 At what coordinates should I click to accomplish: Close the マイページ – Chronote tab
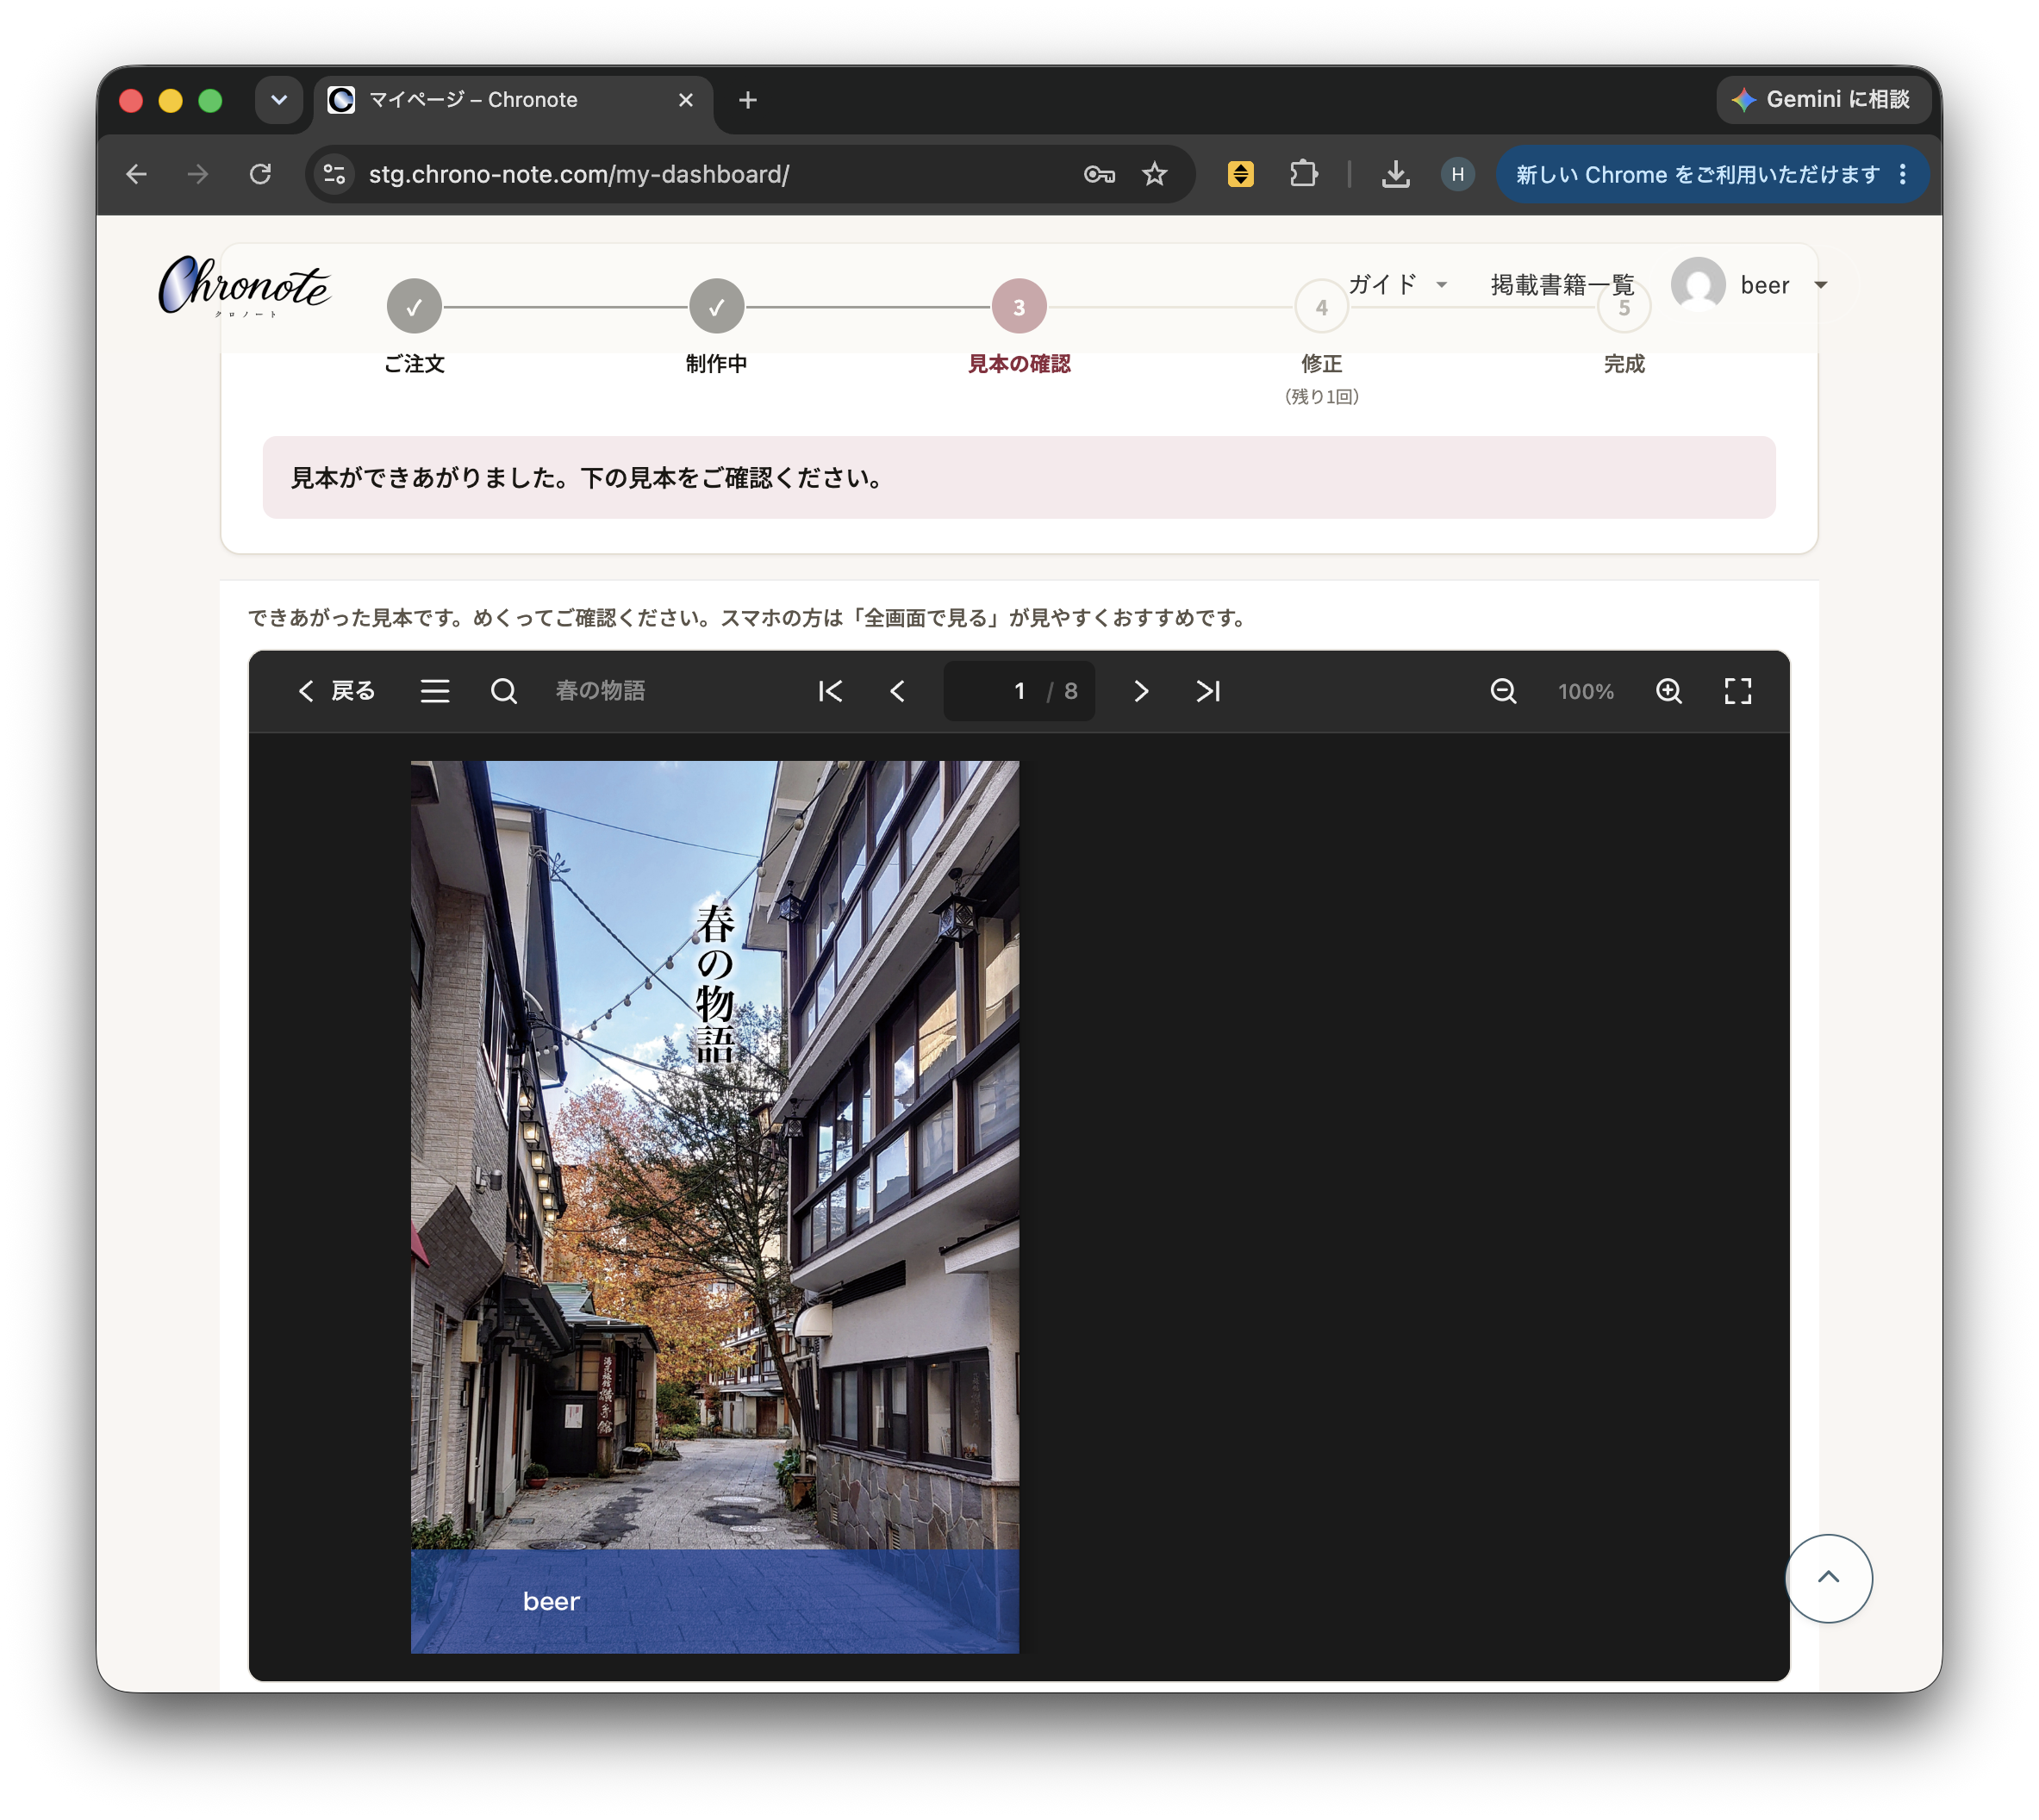[x=686, y=100]
